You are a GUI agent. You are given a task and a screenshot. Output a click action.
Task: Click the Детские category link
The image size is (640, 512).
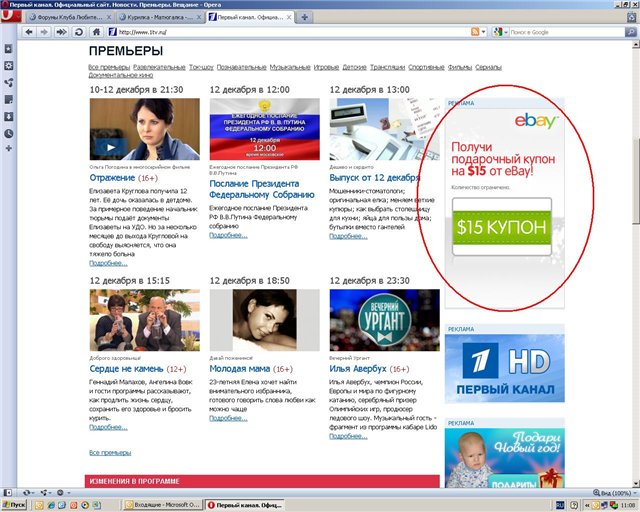(x=354, y=67)
